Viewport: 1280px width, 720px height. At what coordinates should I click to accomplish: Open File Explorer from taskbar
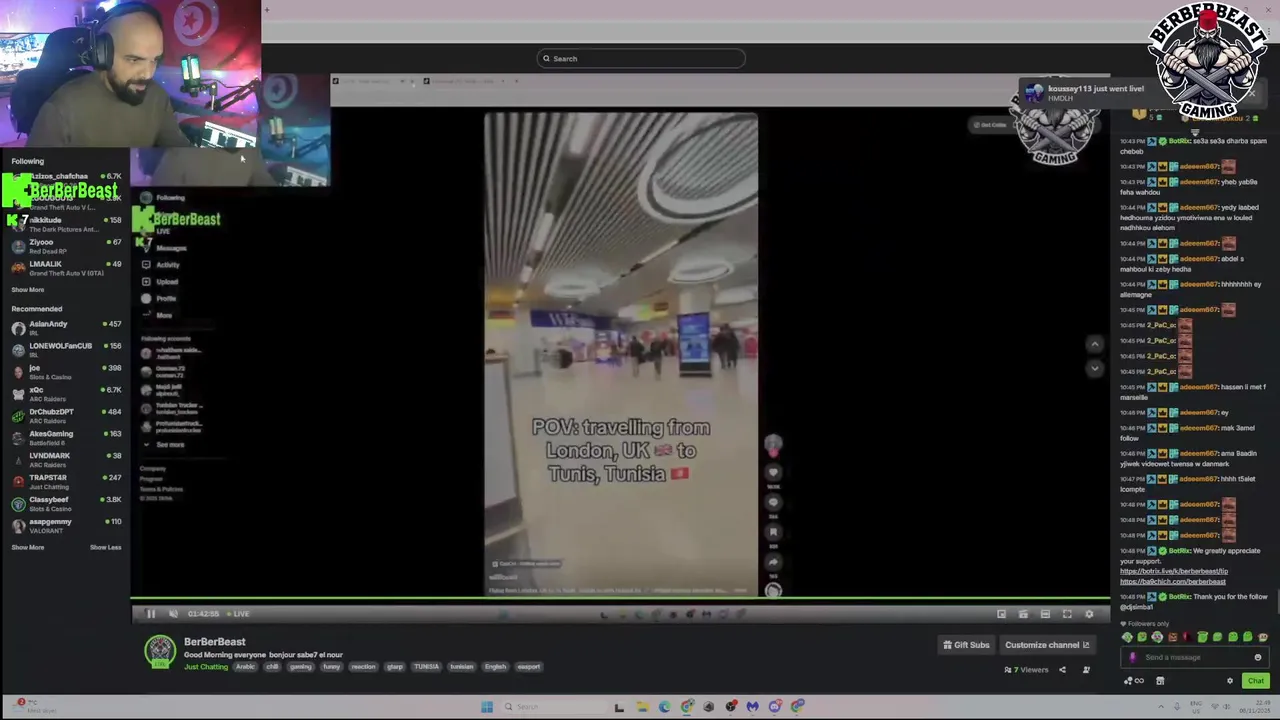[642, 707]
